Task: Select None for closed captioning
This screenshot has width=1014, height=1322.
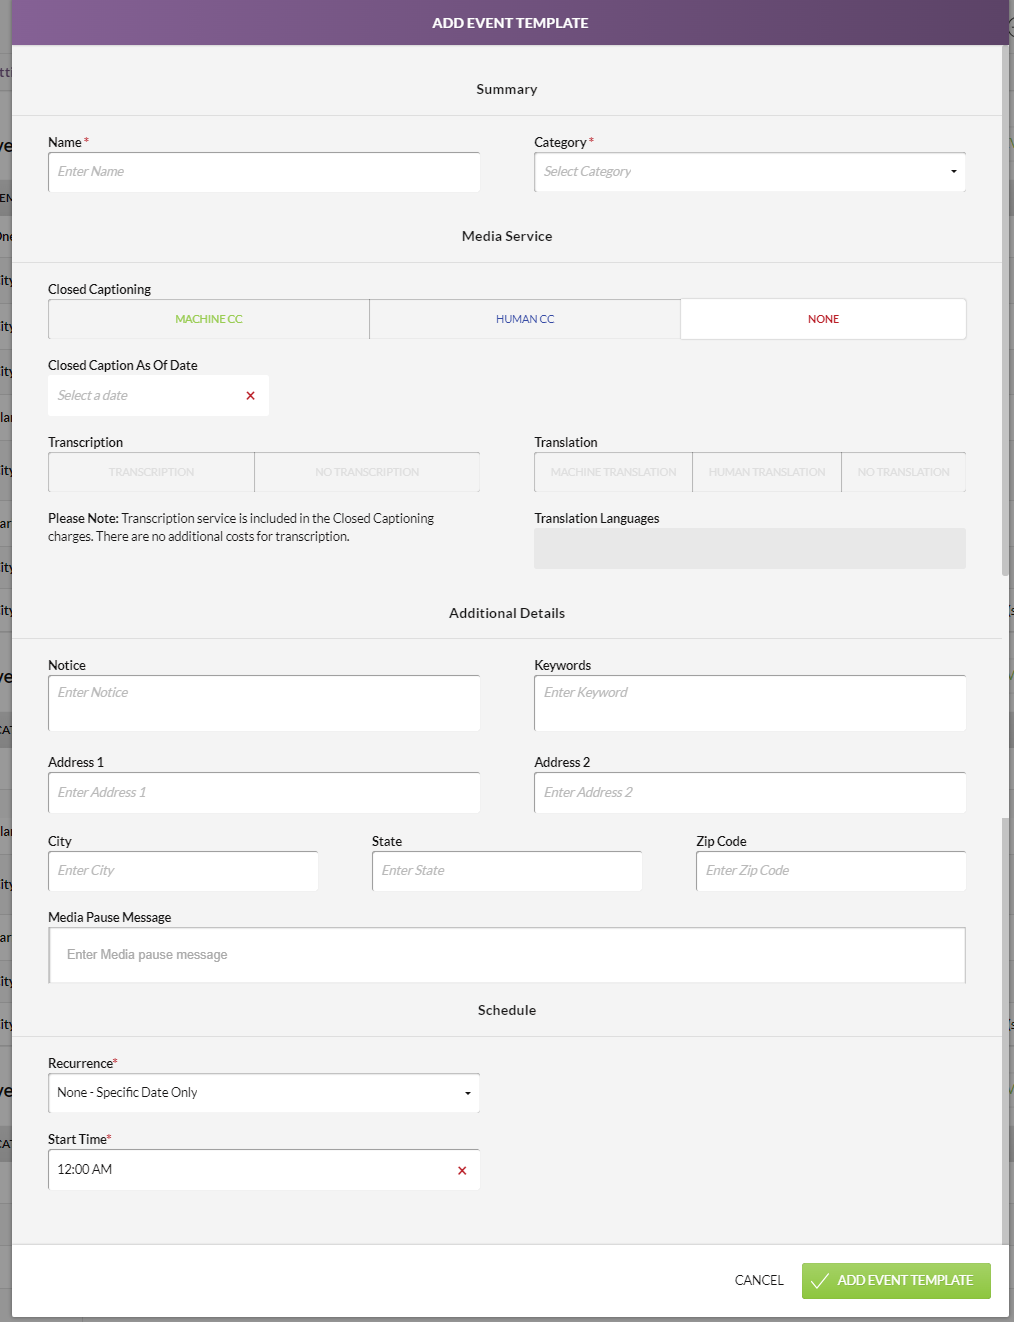Action: (823, 319)
